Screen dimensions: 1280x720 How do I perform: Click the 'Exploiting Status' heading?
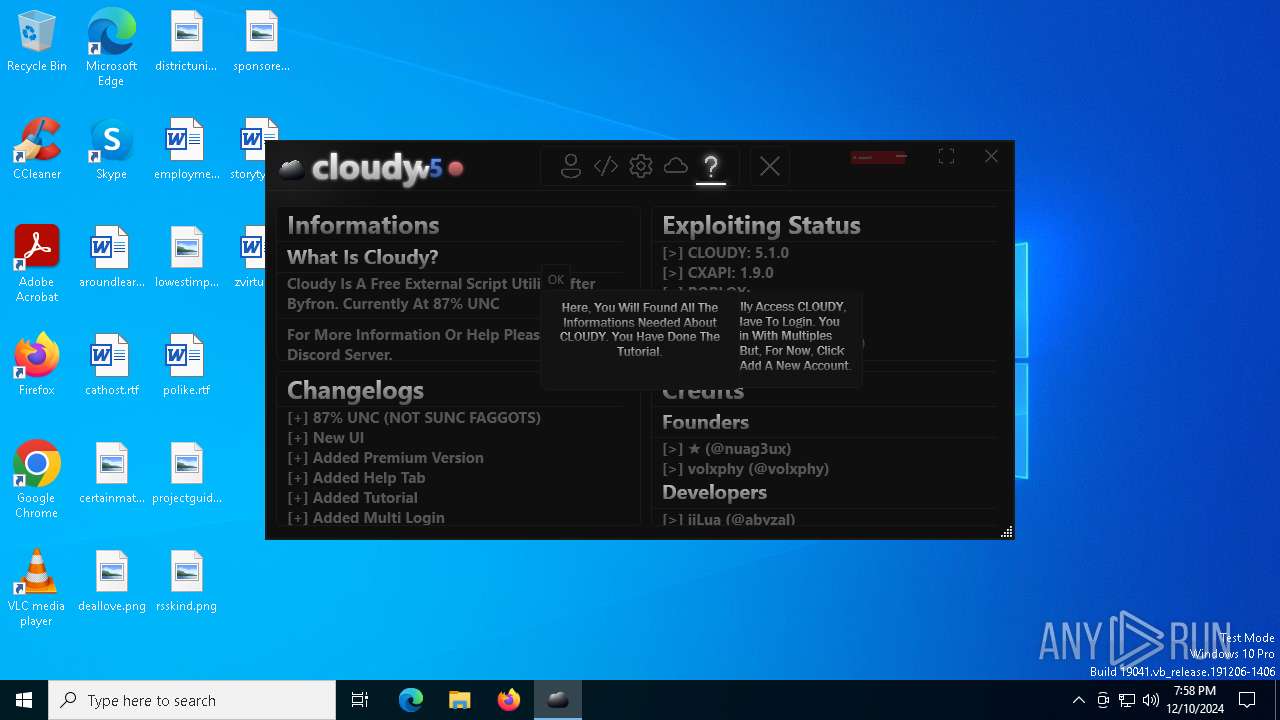click(761, 225)
